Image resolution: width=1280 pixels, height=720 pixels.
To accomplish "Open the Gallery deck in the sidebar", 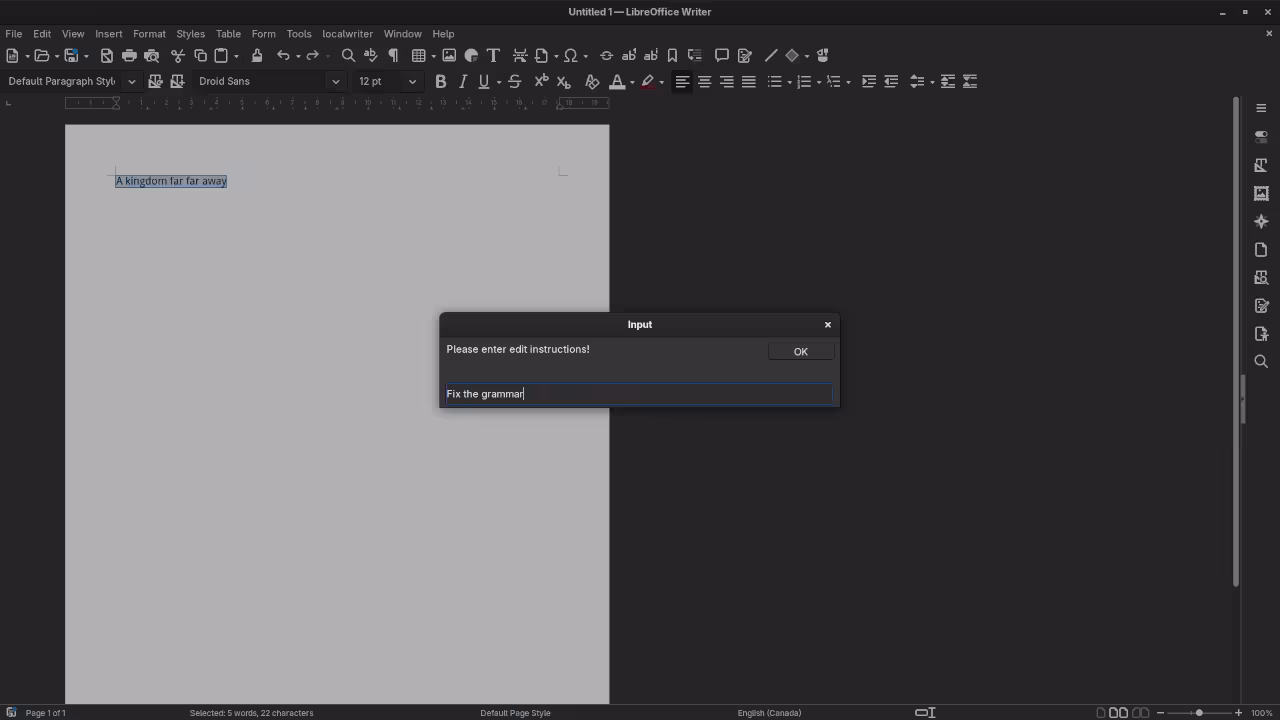I will [1261, 193].
